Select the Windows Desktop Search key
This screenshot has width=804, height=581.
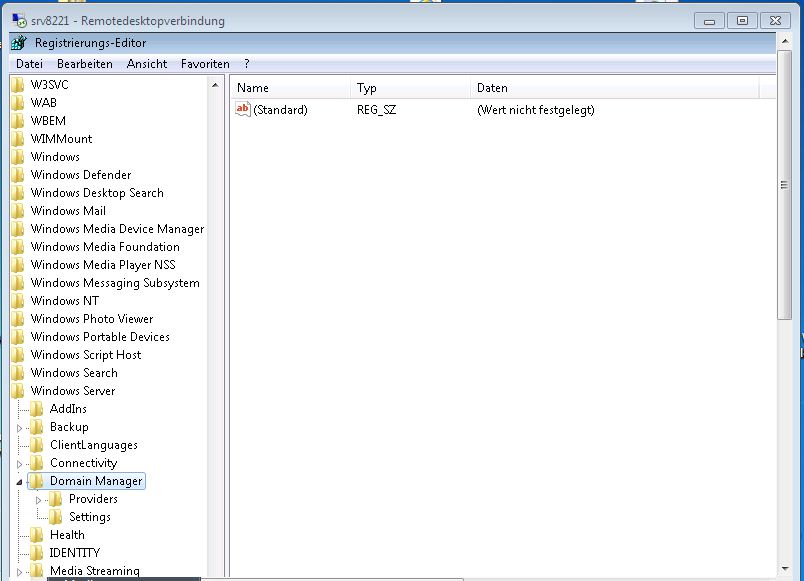point(97,193)
